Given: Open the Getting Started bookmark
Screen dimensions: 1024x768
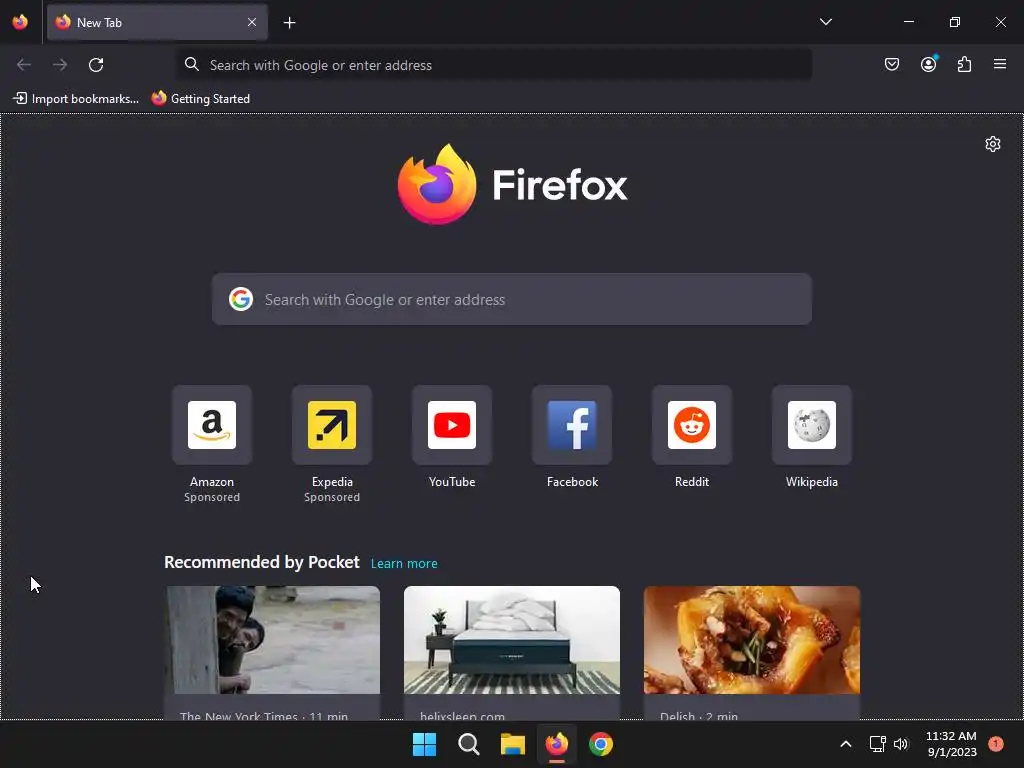Looking at the screenshot, I should [200, 99].
